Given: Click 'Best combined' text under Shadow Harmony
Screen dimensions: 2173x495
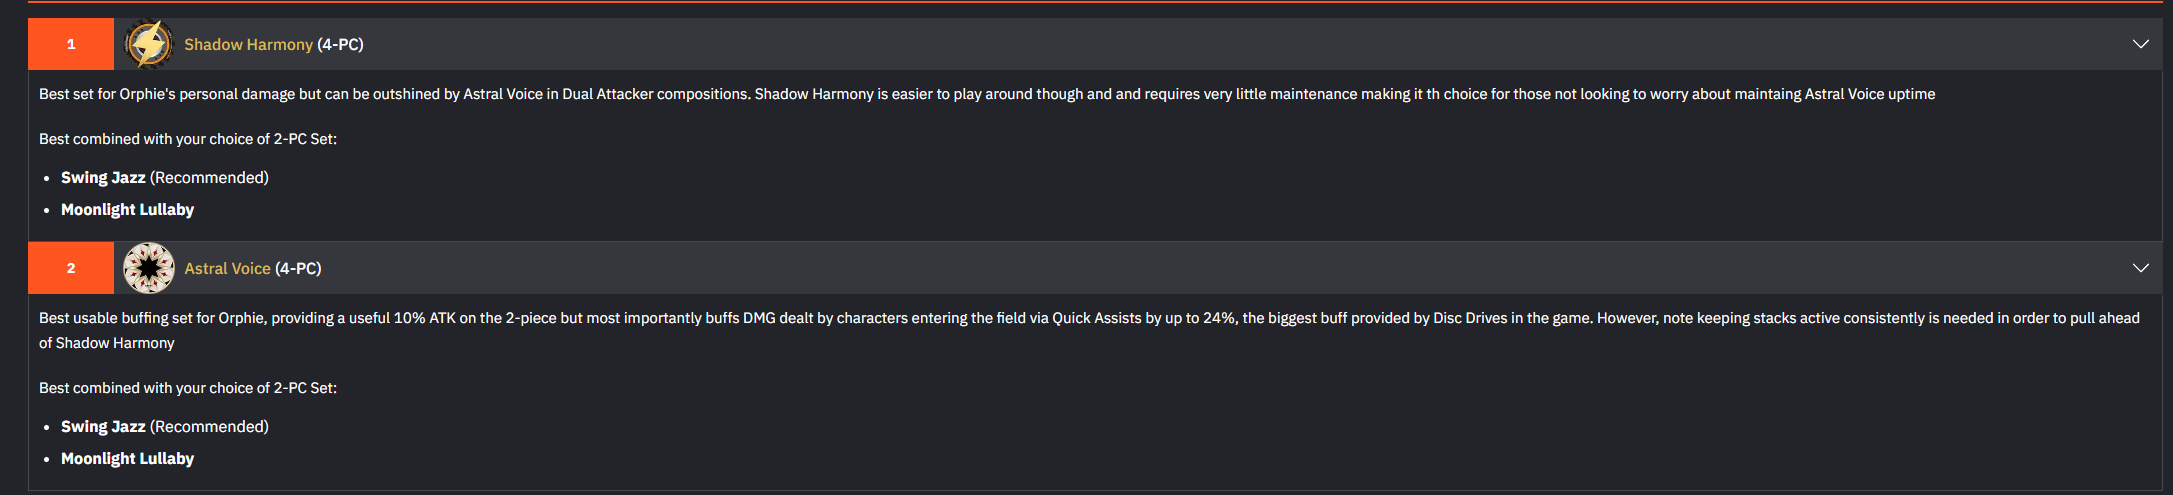Looking at the screenshot, I should (188, 139).
